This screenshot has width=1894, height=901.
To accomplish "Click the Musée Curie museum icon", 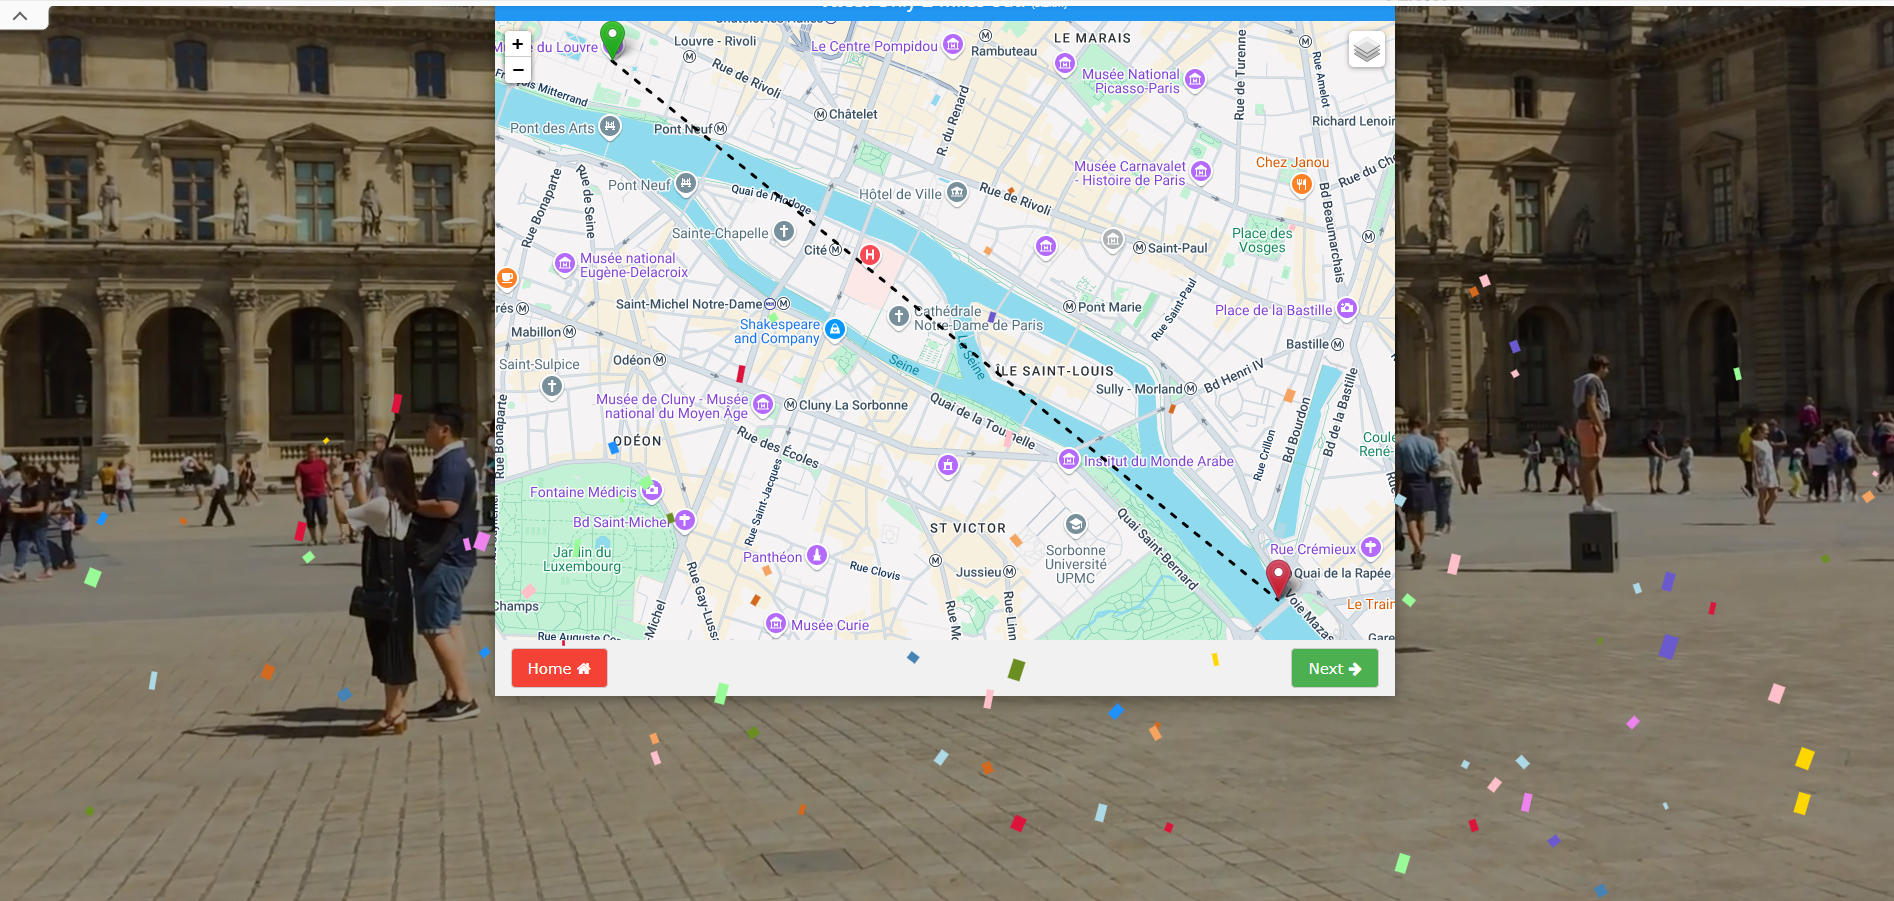I will tap(776, 624).
